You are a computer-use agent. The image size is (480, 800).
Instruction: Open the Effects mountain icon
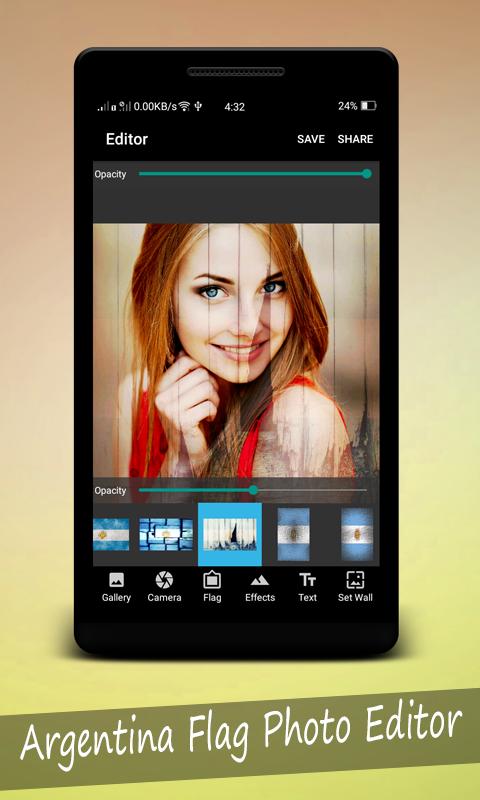[260, 581]
